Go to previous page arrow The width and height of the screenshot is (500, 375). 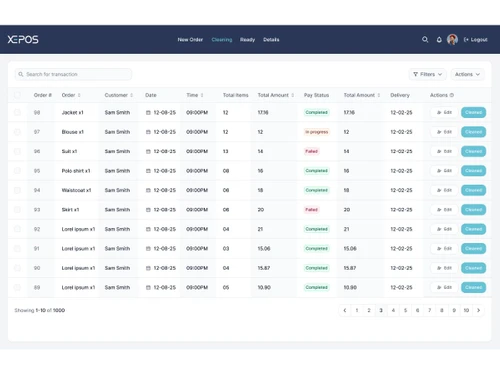(345, 310)
